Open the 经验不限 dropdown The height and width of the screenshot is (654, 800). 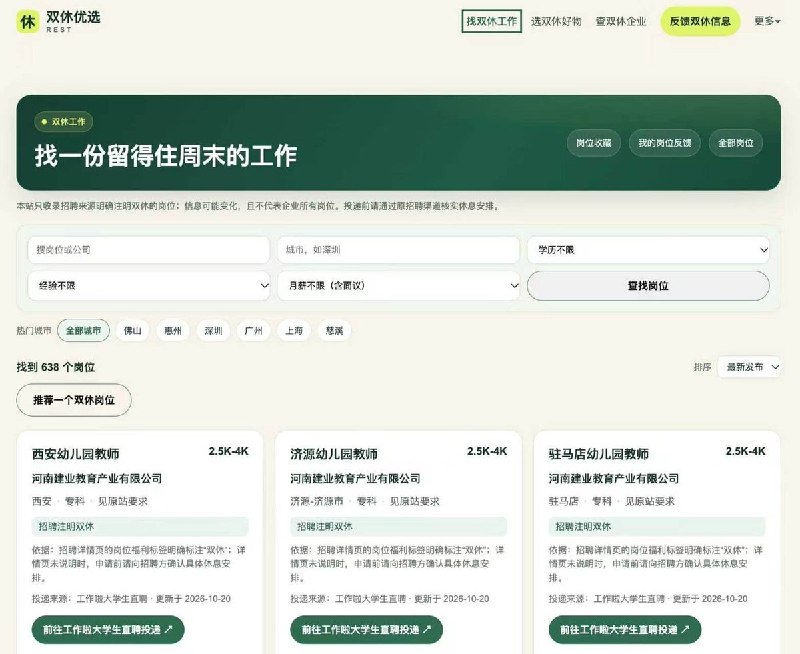tap(148, 286)
